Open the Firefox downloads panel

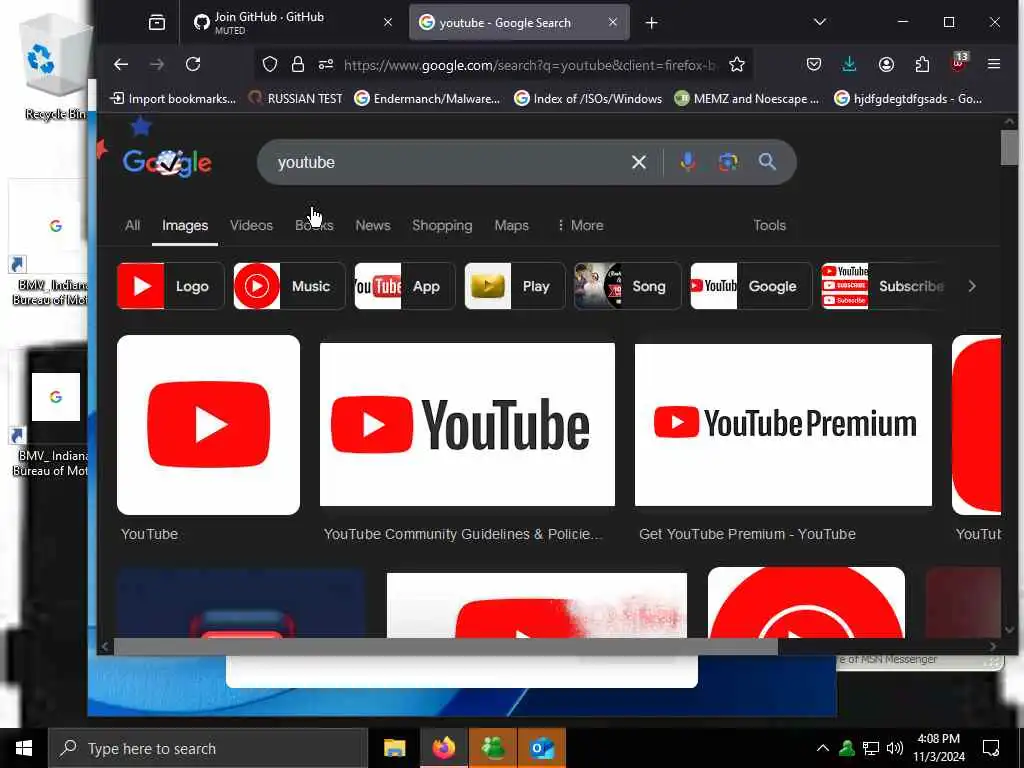pos(849,64)
